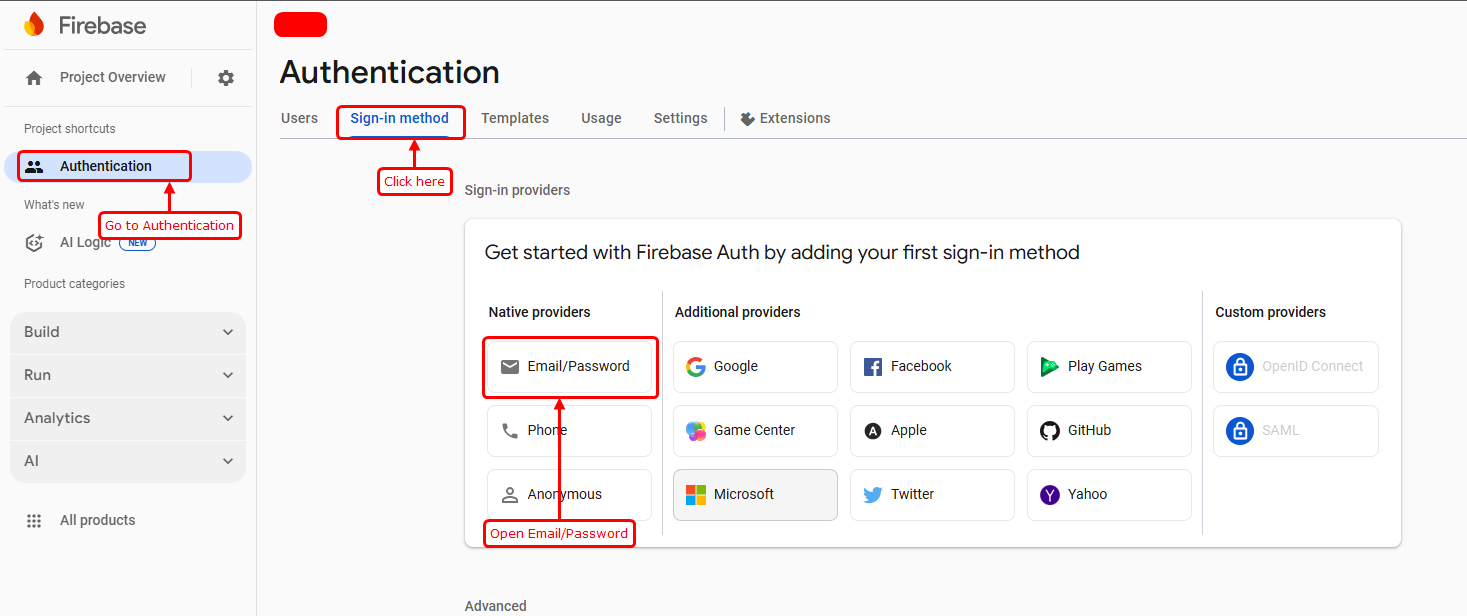Select the Game Center provider

coord(754,431)
